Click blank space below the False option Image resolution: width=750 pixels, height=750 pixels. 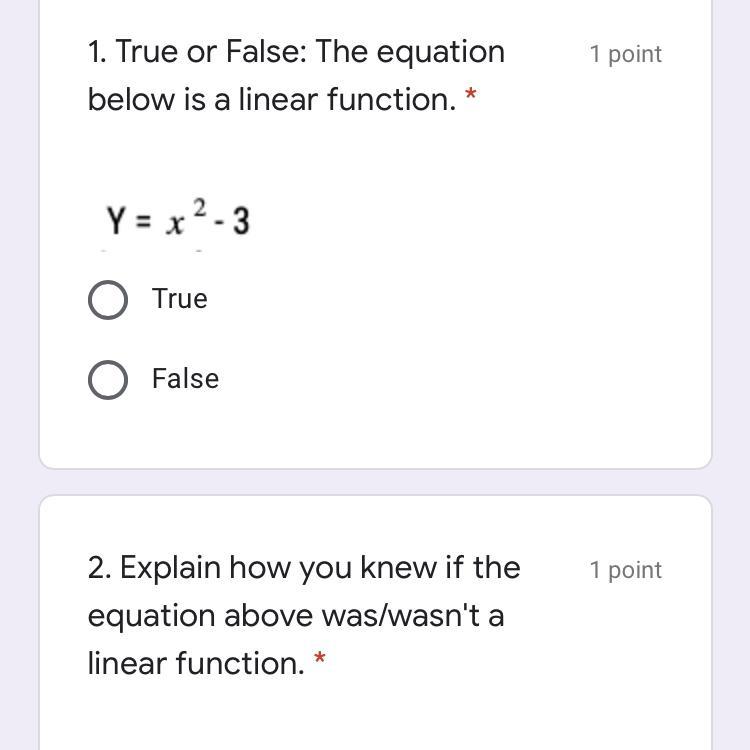tap(375, 432)
